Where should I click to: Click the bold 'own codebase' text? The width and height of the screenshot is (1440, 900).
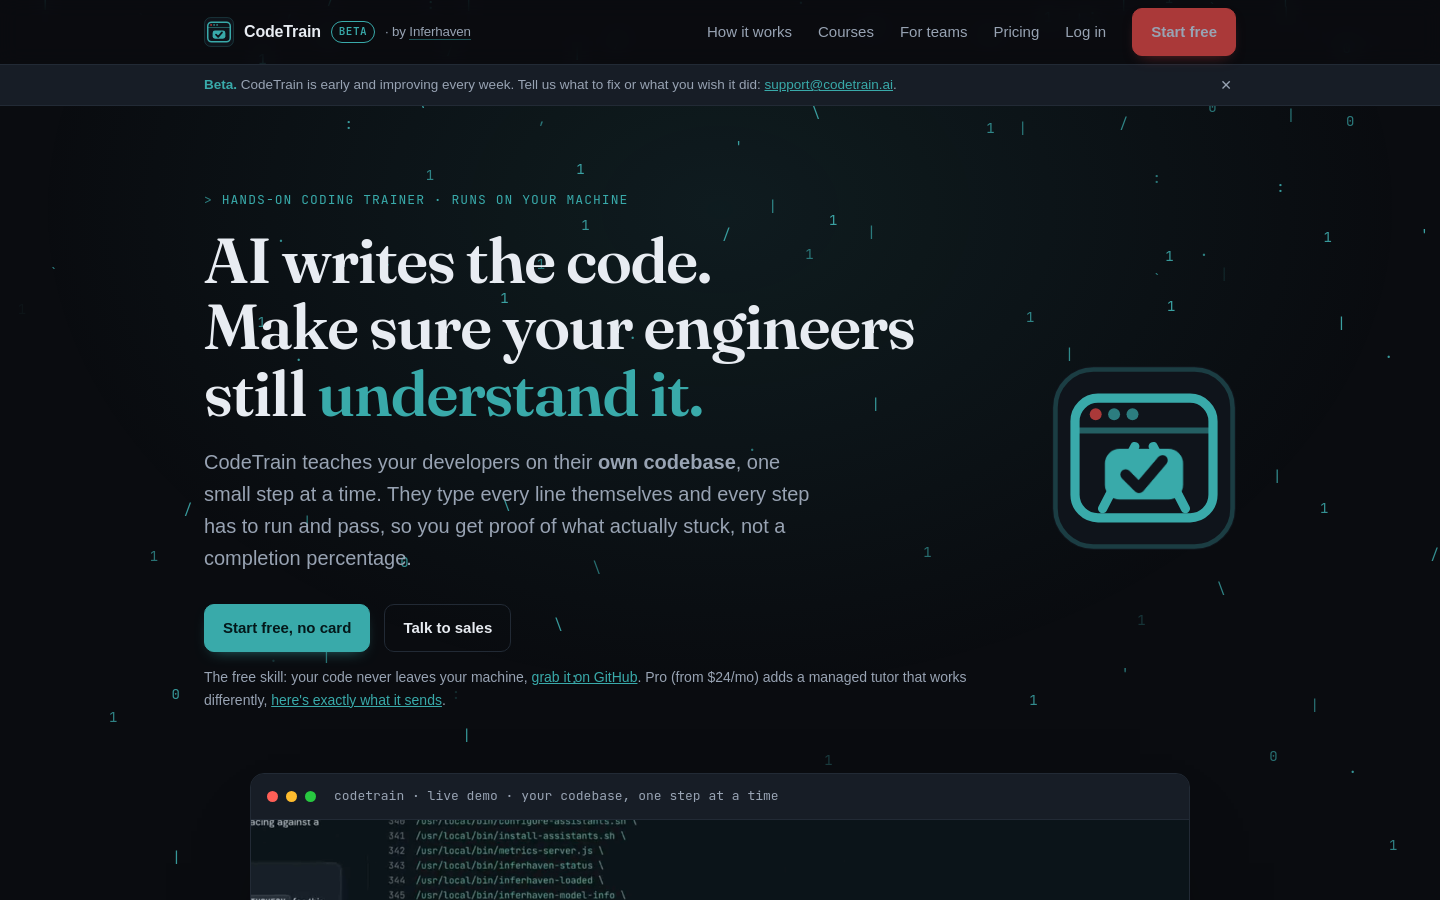(667, 462)
